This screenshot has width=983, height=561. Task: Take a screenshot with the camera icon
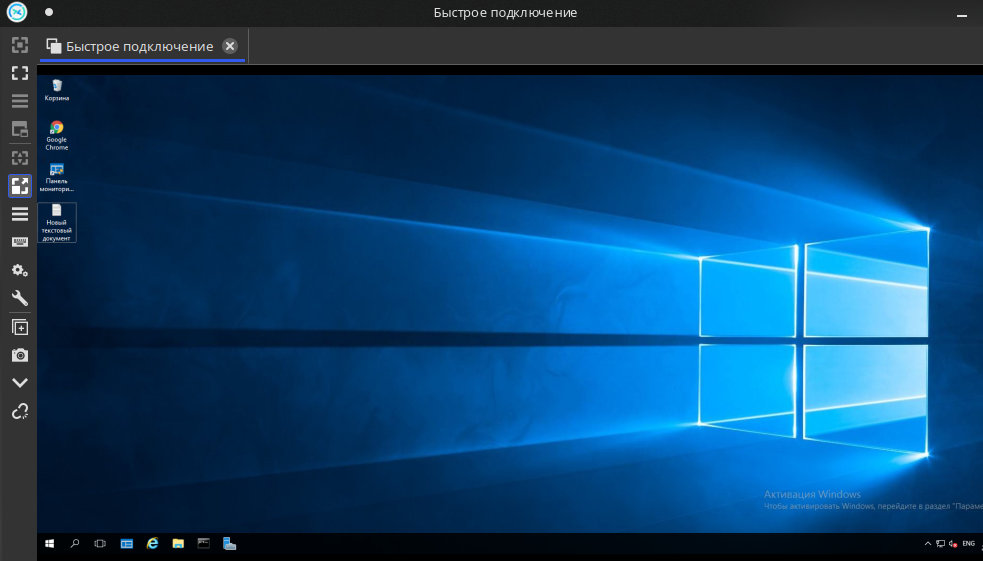20,355
